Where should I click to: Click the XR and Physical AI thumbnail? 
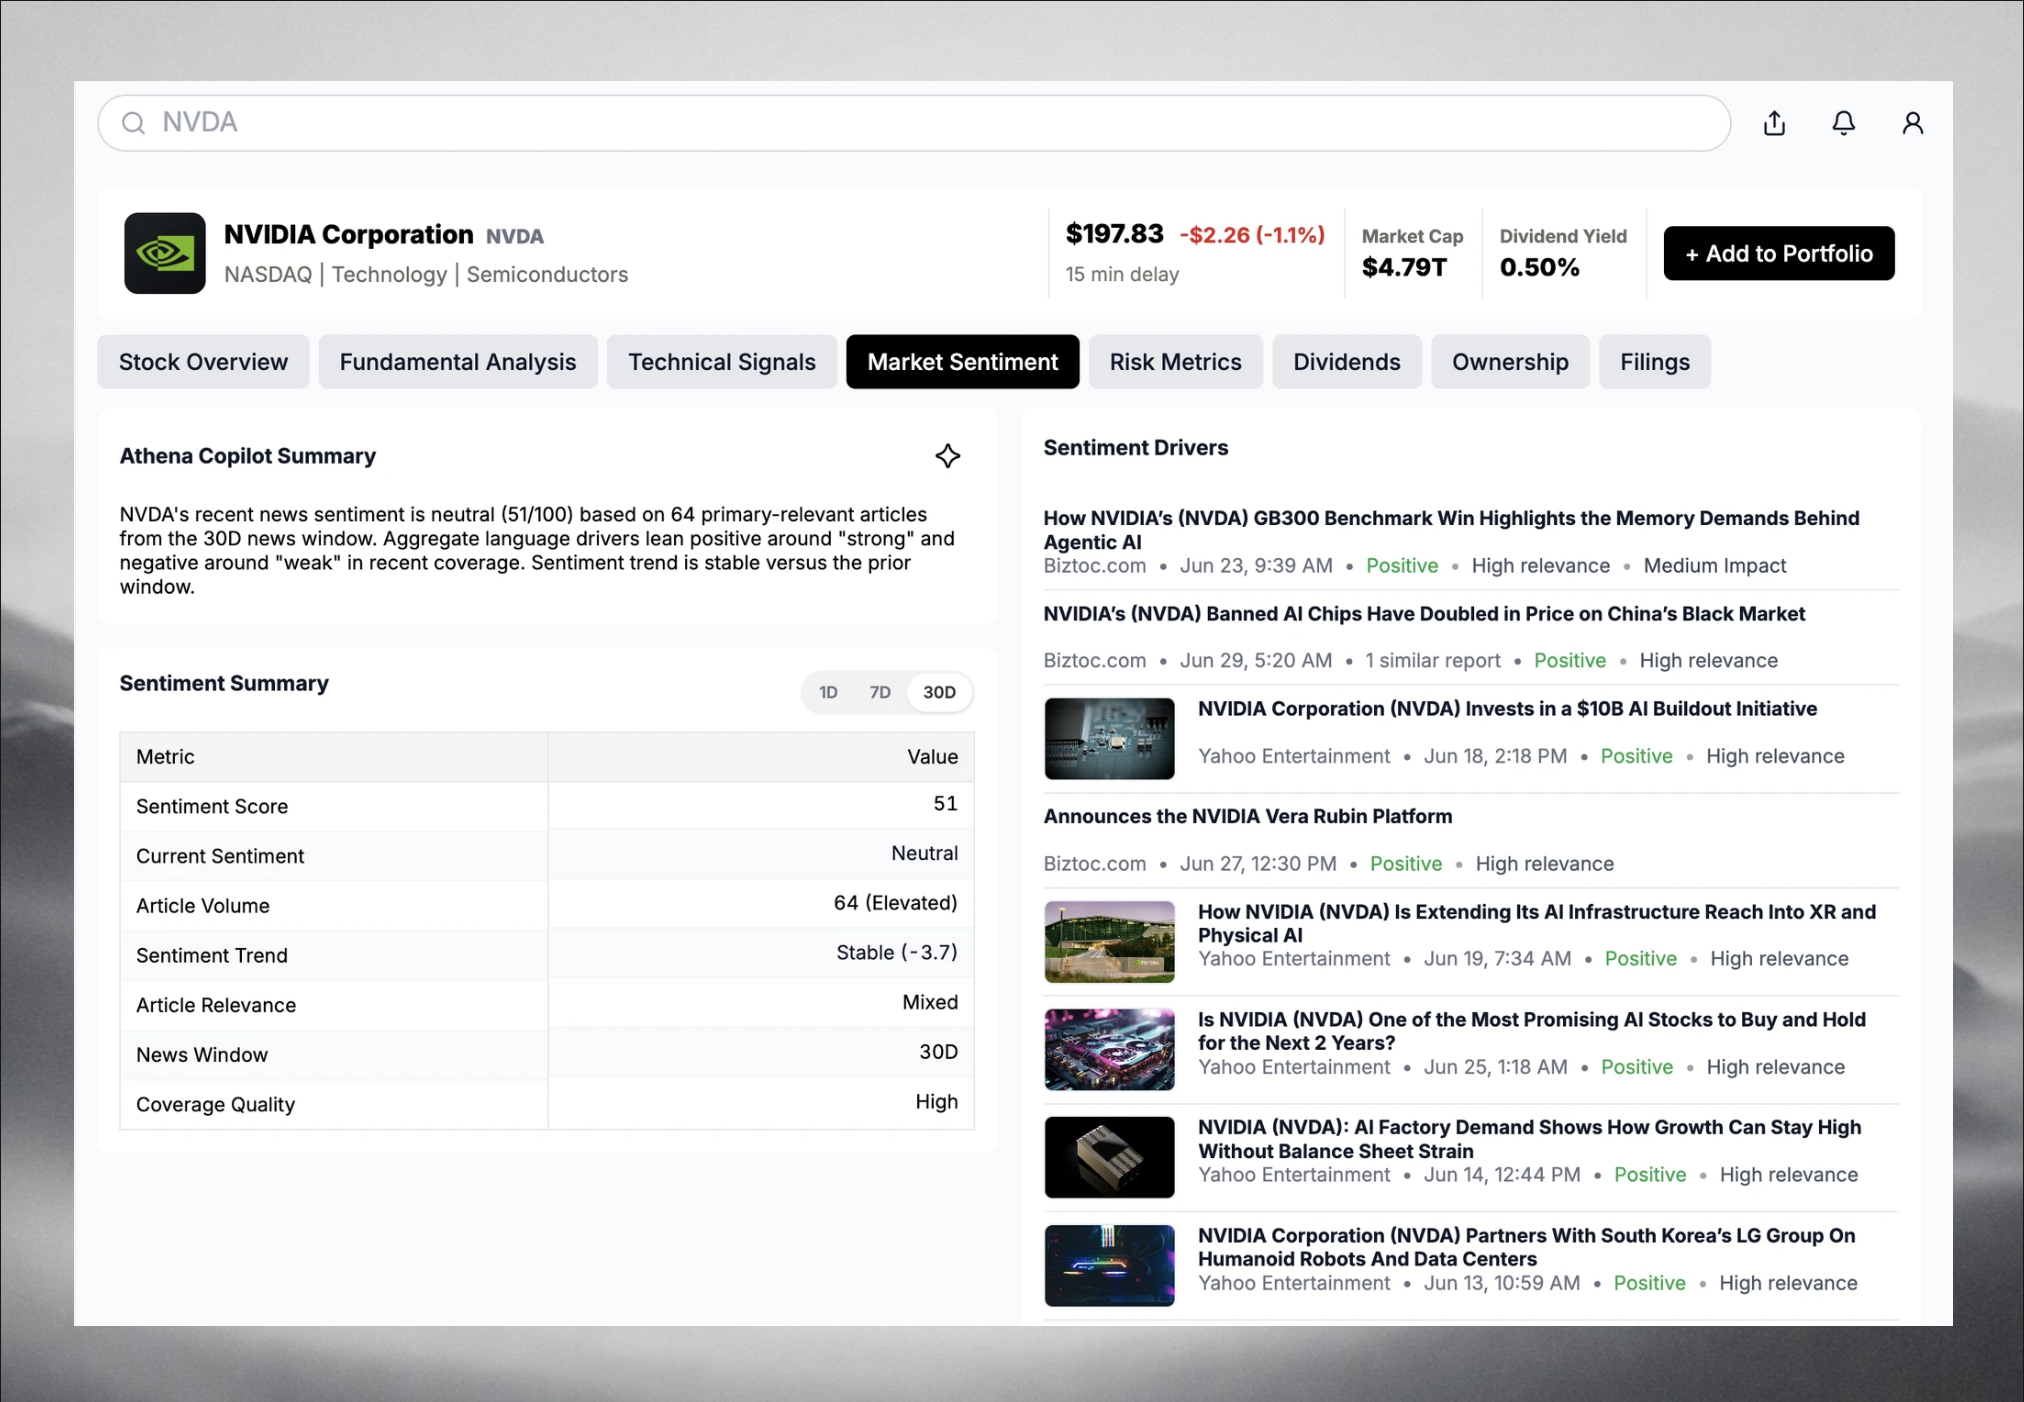tap(1109, 942)
